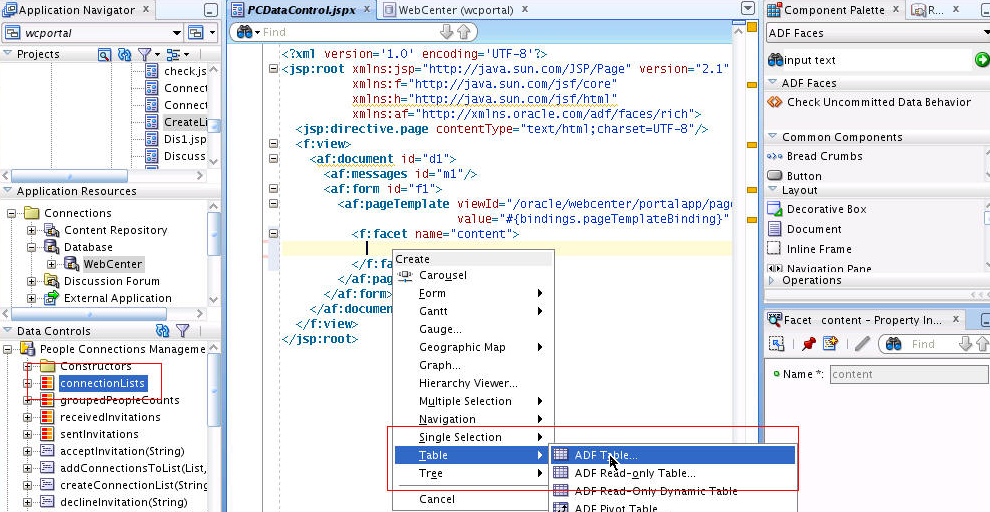Open the Application Navigator tab
The image size is (990, 512).
(76, 10)
